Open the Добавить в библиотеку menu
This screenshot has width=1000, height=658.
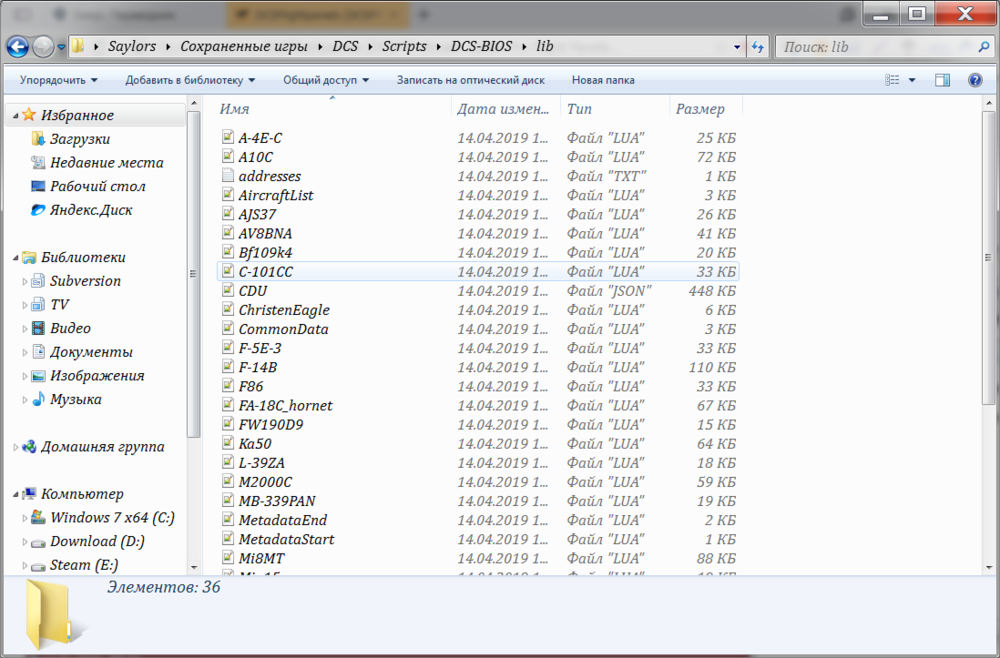tap(190, 80)
